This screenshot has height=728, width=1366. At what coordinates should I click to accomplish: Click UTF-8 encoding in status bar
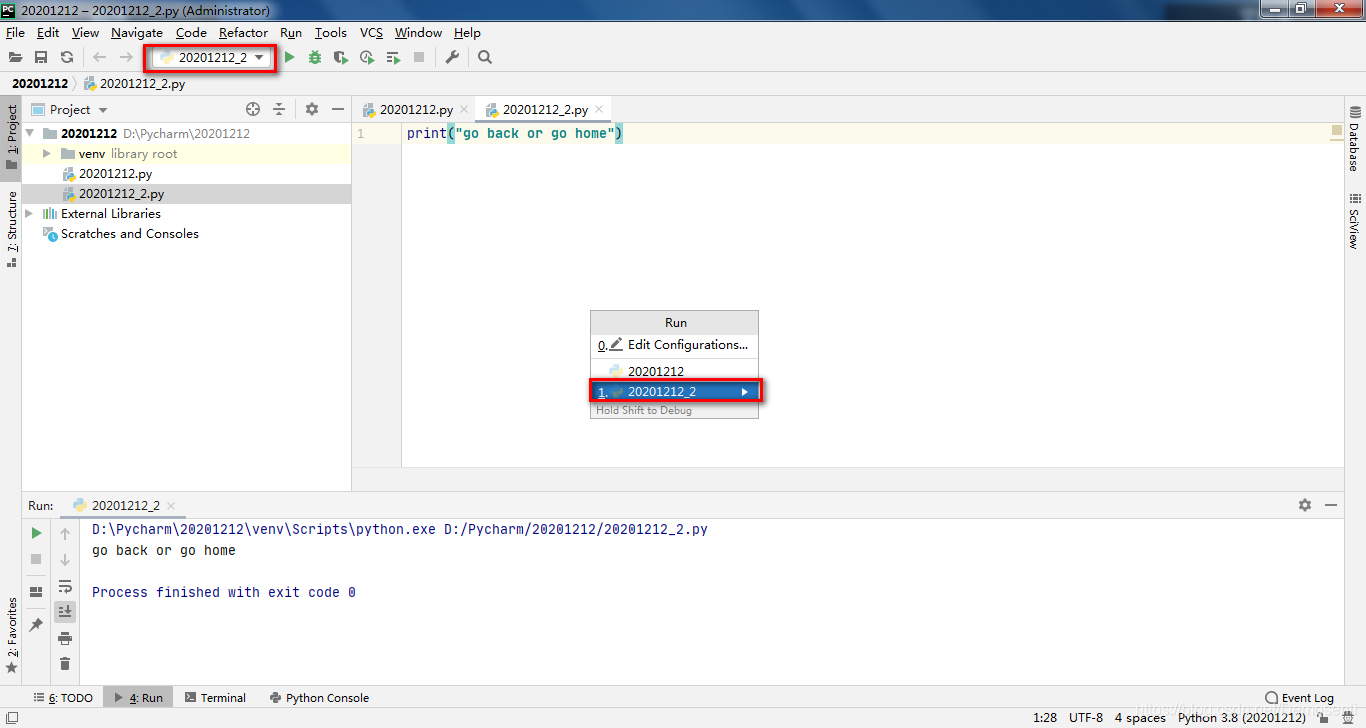pos(1086,717)
